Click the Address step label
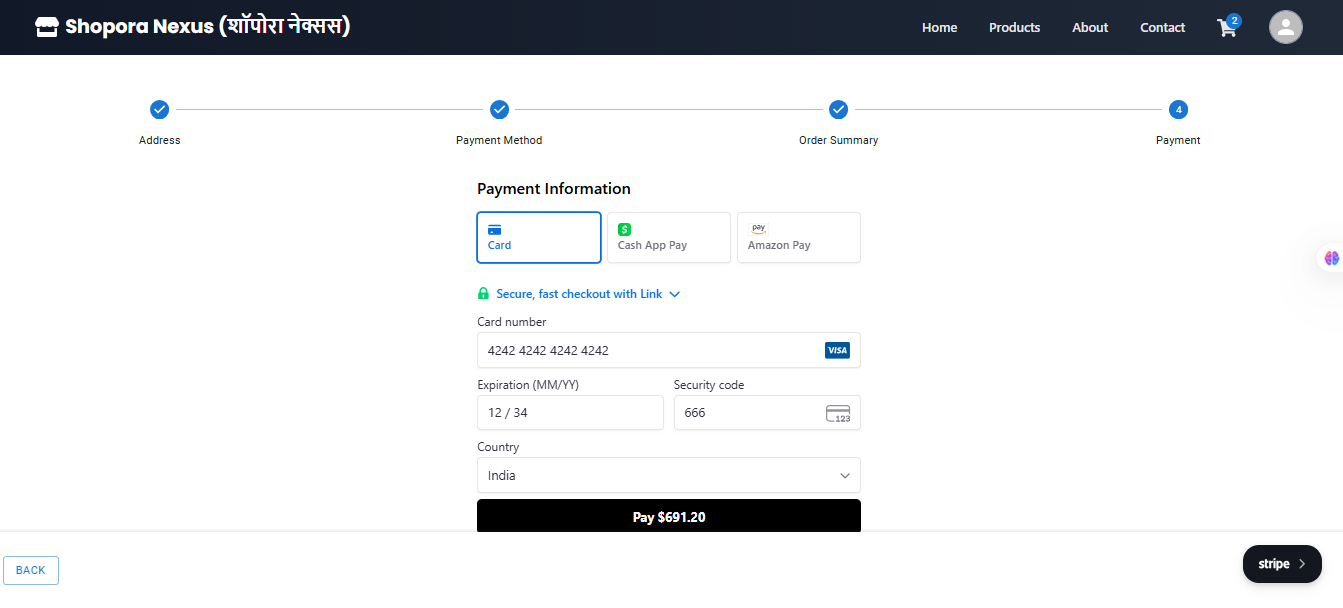 (159, 140)
